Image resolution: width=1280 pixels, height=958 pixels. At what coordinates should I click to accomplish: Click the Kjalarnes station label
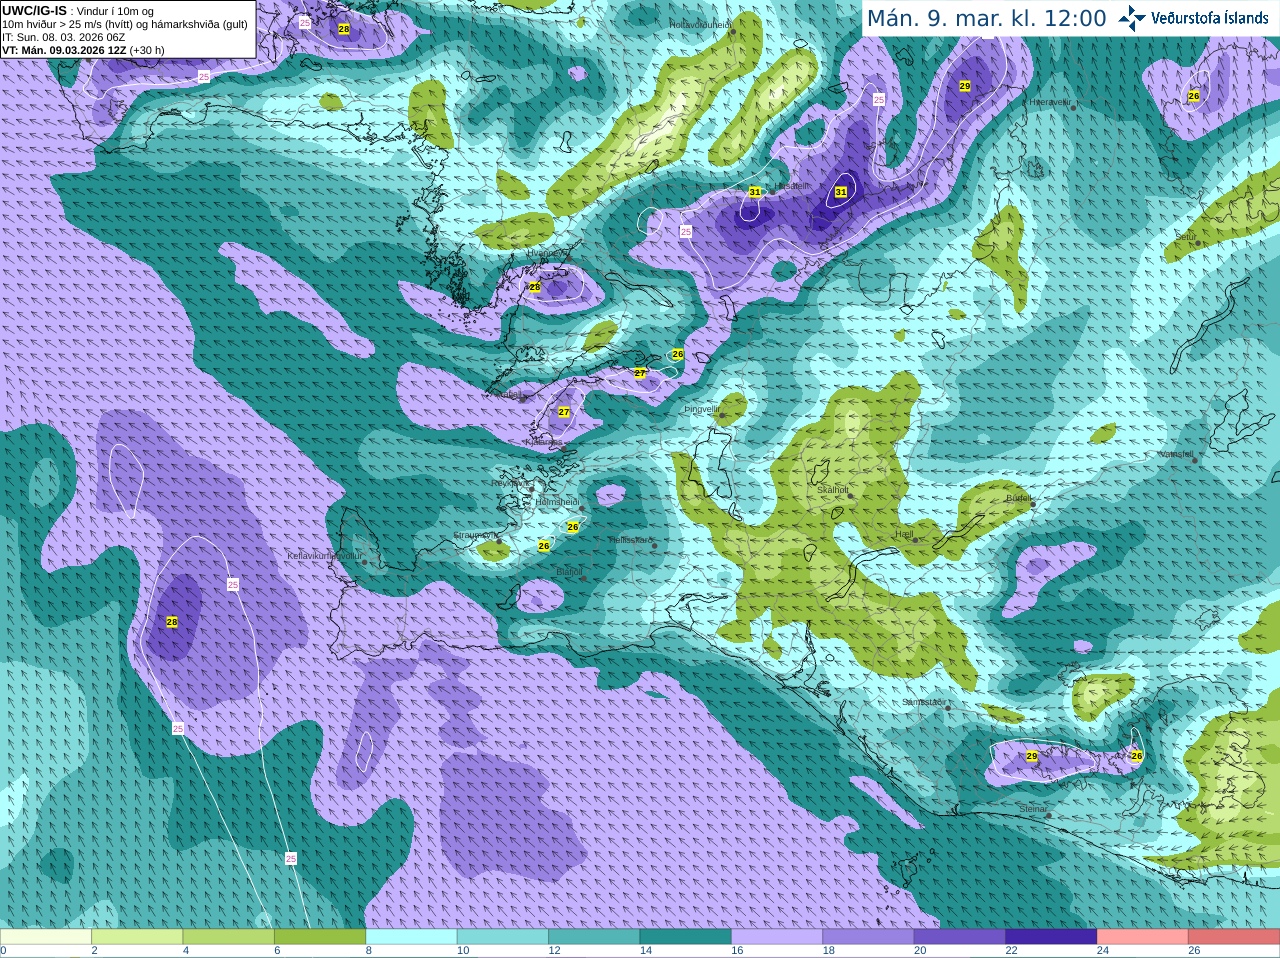click(x=544, y=441)
